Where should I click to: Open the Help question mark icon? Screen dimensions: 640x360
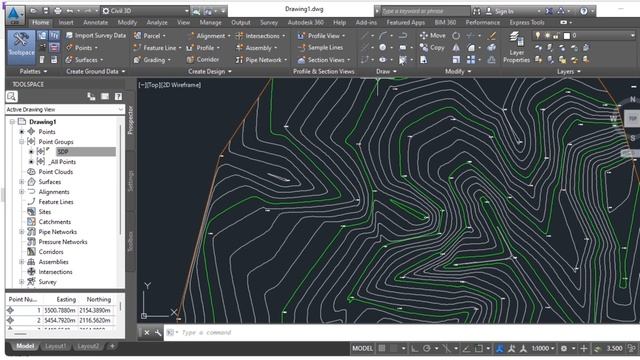[x=584, y=11]
